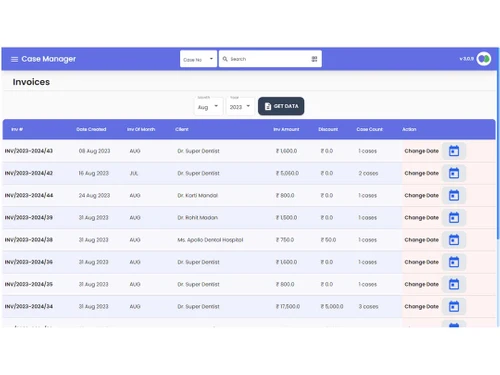Viewport: 500px width, 375px height.
Task: Click the Discount column header
Action: (x=328, y=129)
